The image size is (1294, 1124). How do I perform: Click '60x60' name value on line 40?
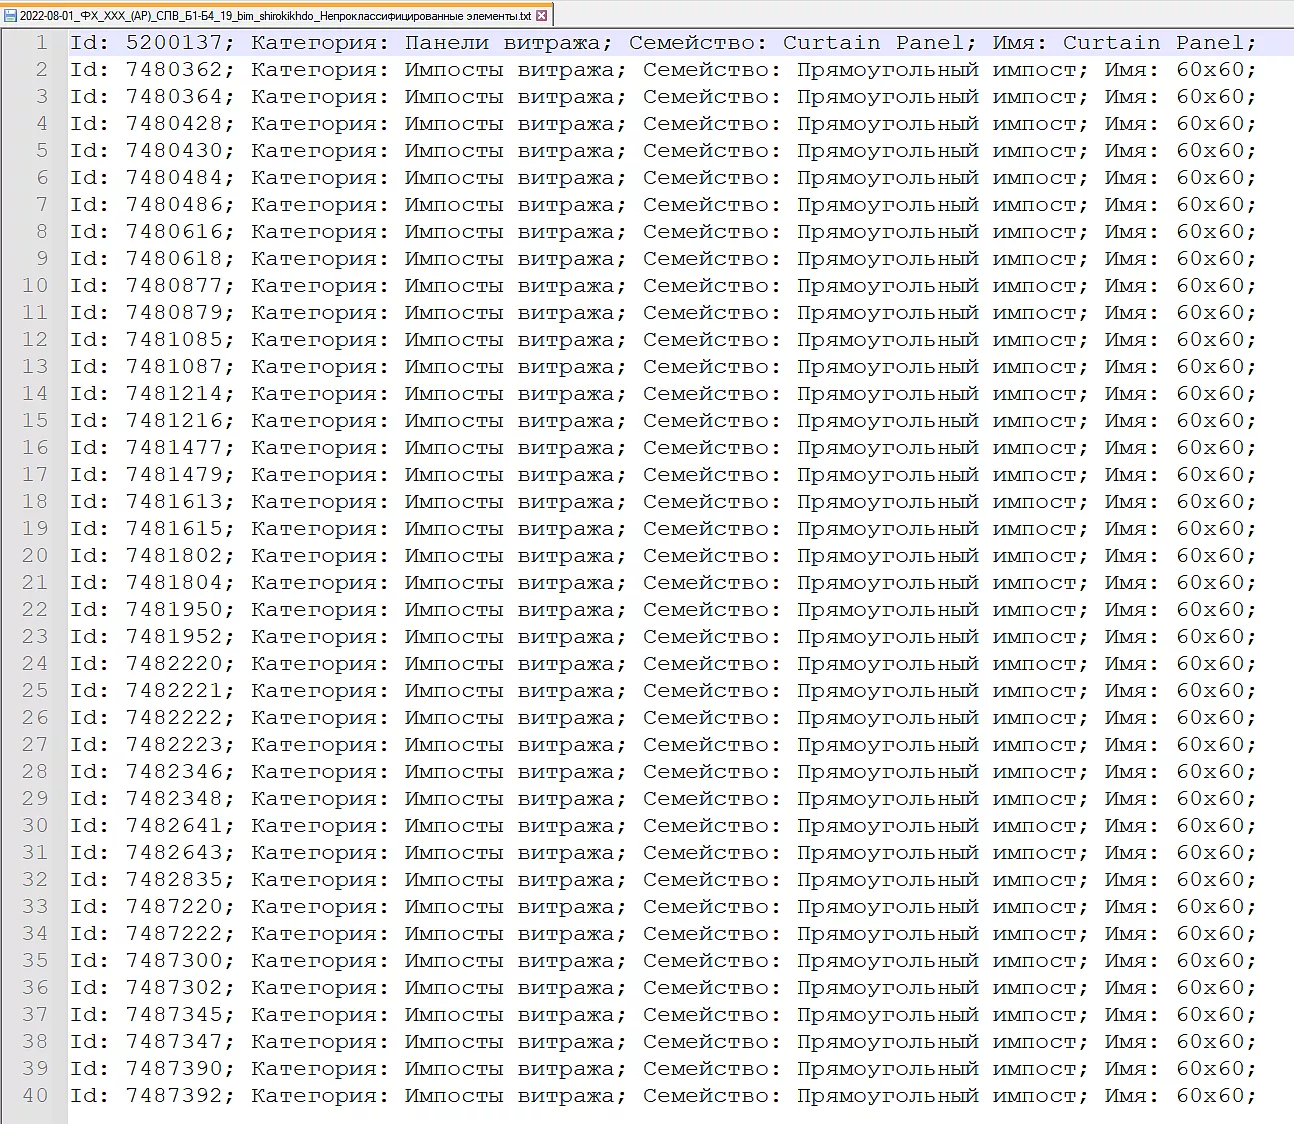pos(1210,1096)
